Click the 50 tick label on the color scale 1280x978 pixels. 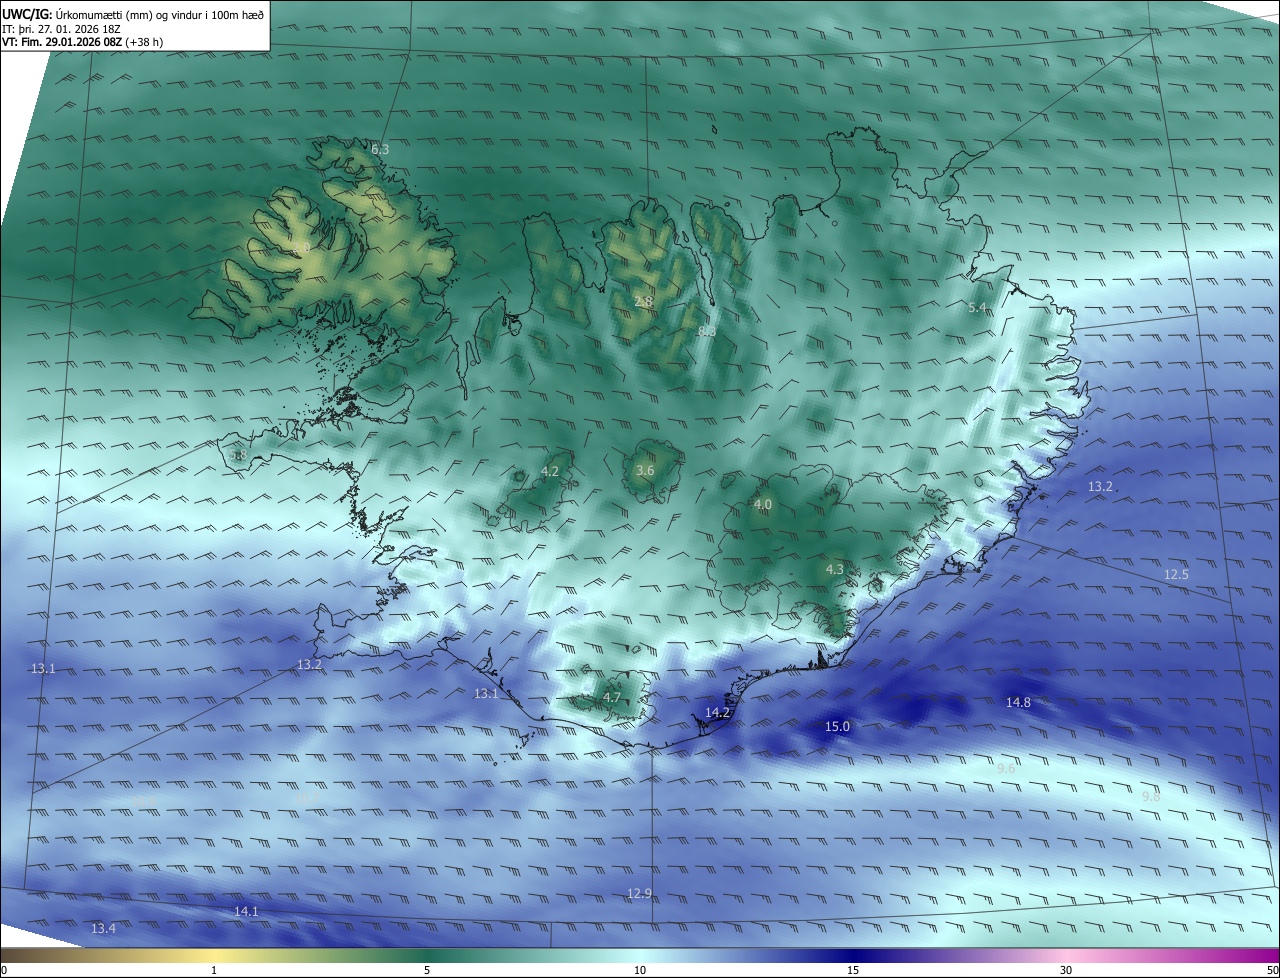pos(1272,970)
